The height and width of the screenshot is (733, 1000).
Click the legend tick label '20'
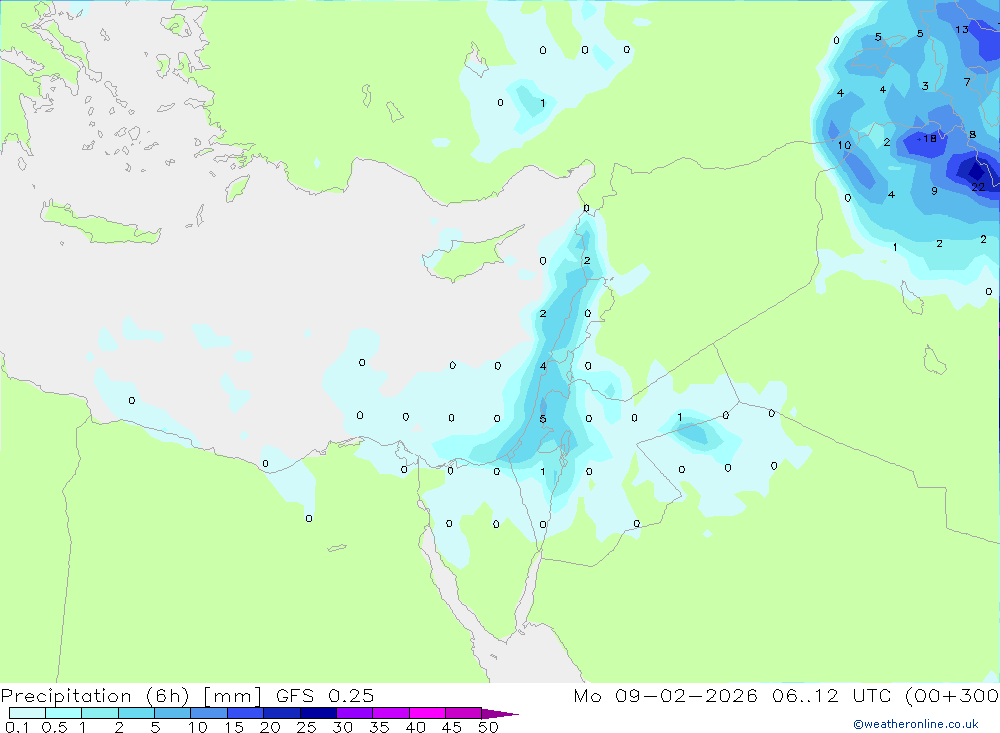[270, 727]
